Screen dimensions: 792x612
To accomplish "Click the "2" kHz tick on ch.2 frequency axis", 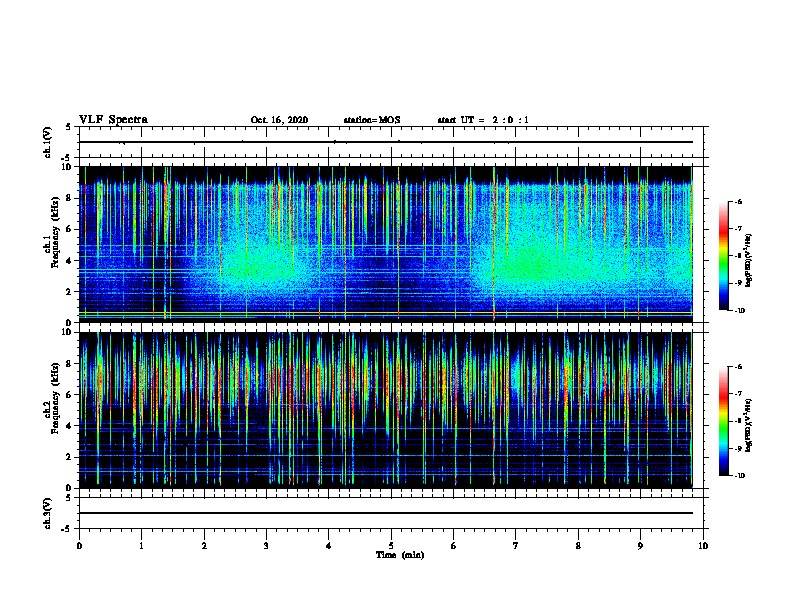I will click(x=69, y=457).
